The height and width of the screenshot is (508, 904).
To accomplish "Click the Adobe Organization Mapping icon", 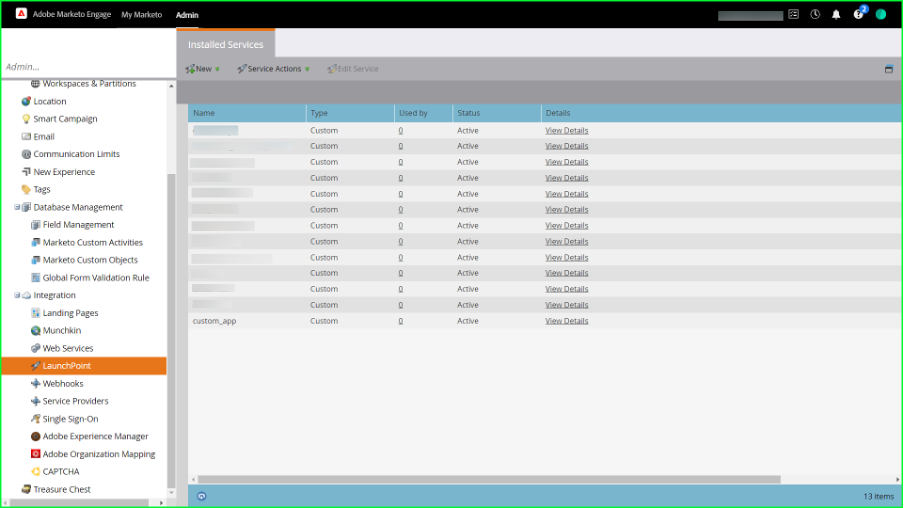I will tap(35, 454).
